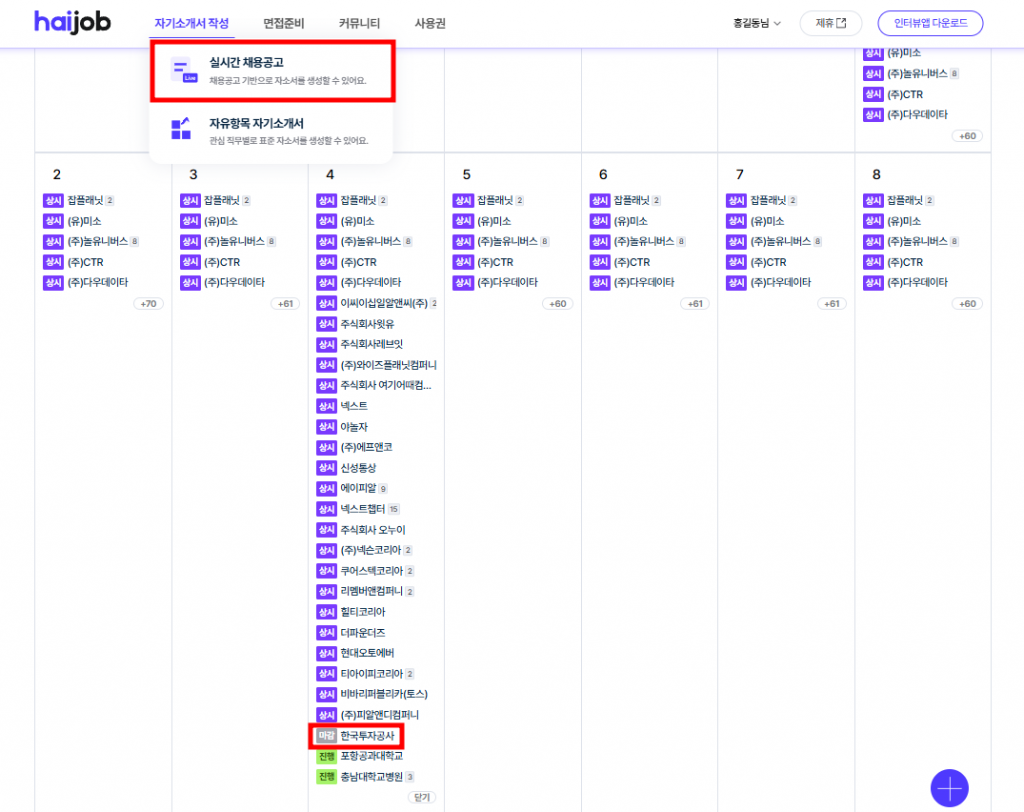The image size is (1024, 812).
Task: Click the Live posting icon beside 실시간 채용공고
Action: 184,71
